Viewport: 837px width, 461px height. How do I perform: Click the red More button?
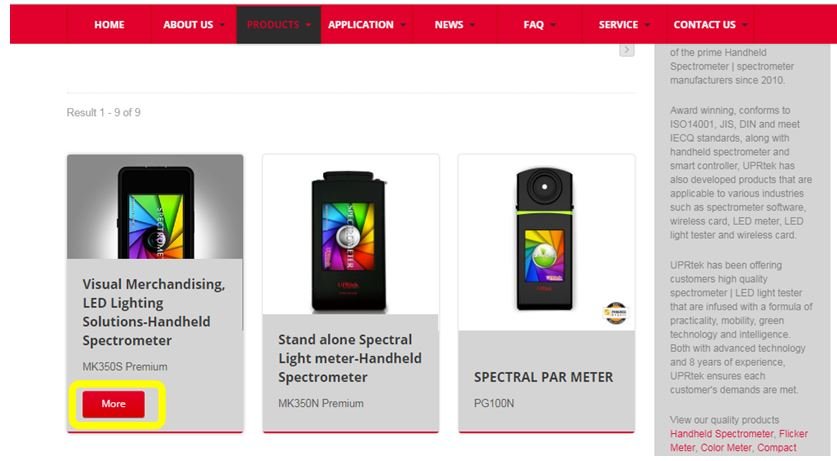(x=113, y=404)
